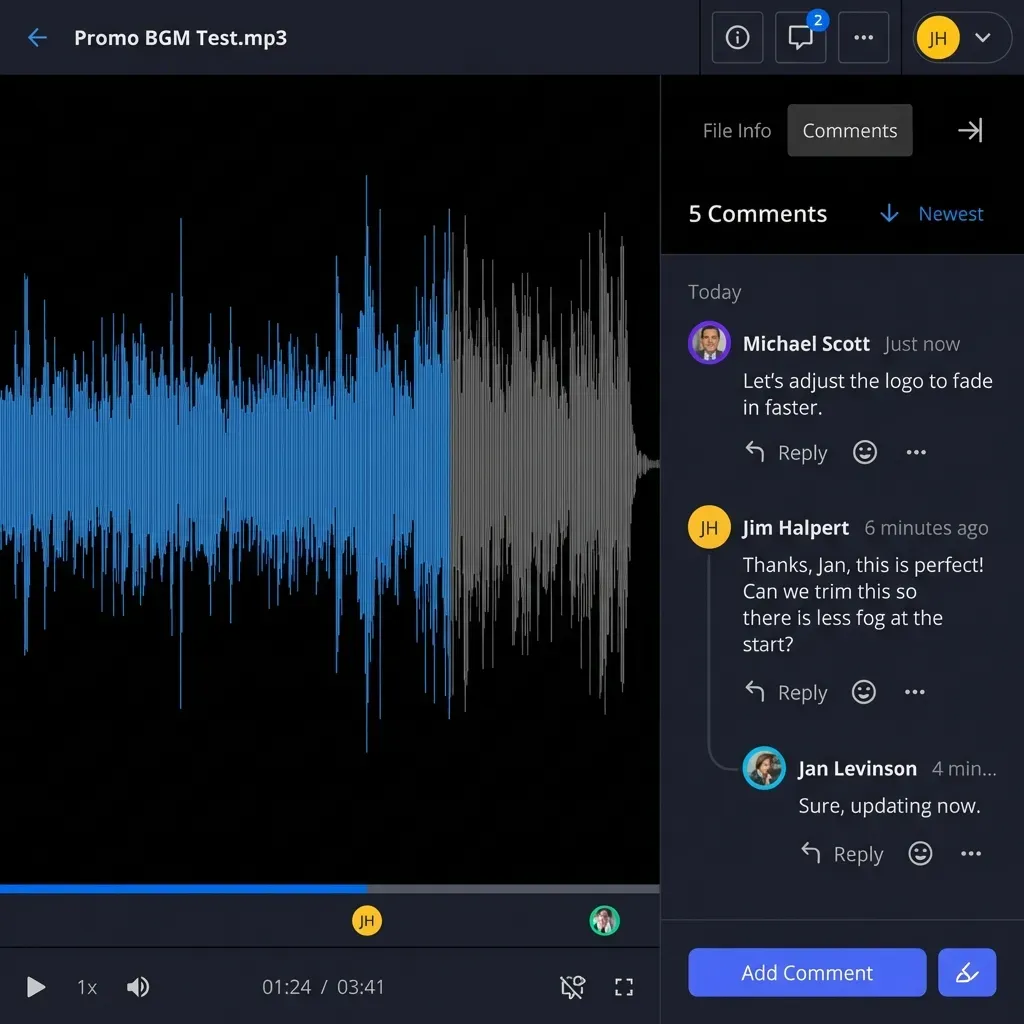Click the Add Comment button
The height and width of the screenshot is (1024, 1024).
(806, 972)
